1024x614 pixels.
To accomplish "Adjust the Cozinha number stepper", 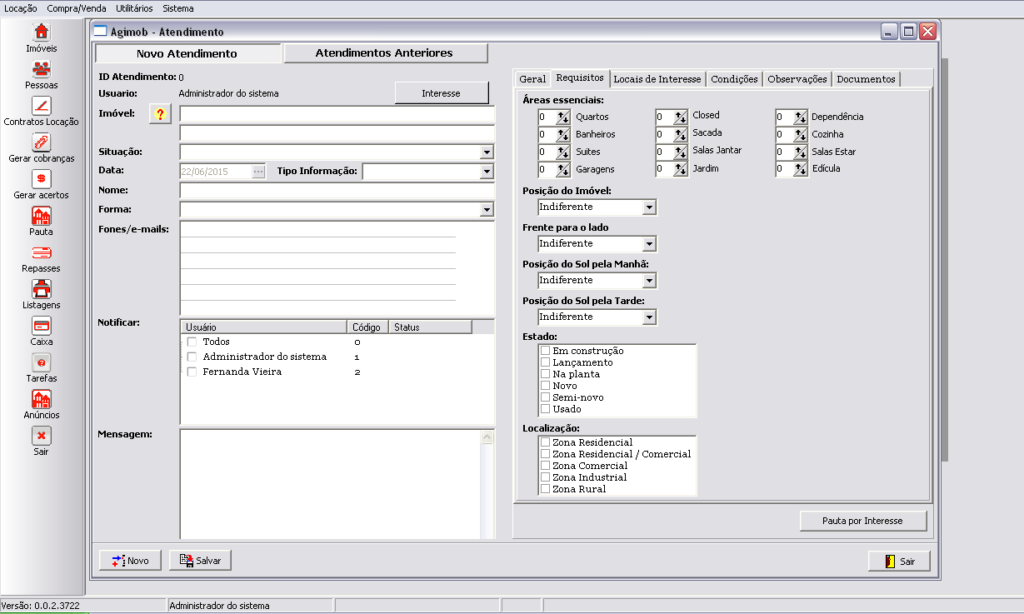I will [801, 135].
